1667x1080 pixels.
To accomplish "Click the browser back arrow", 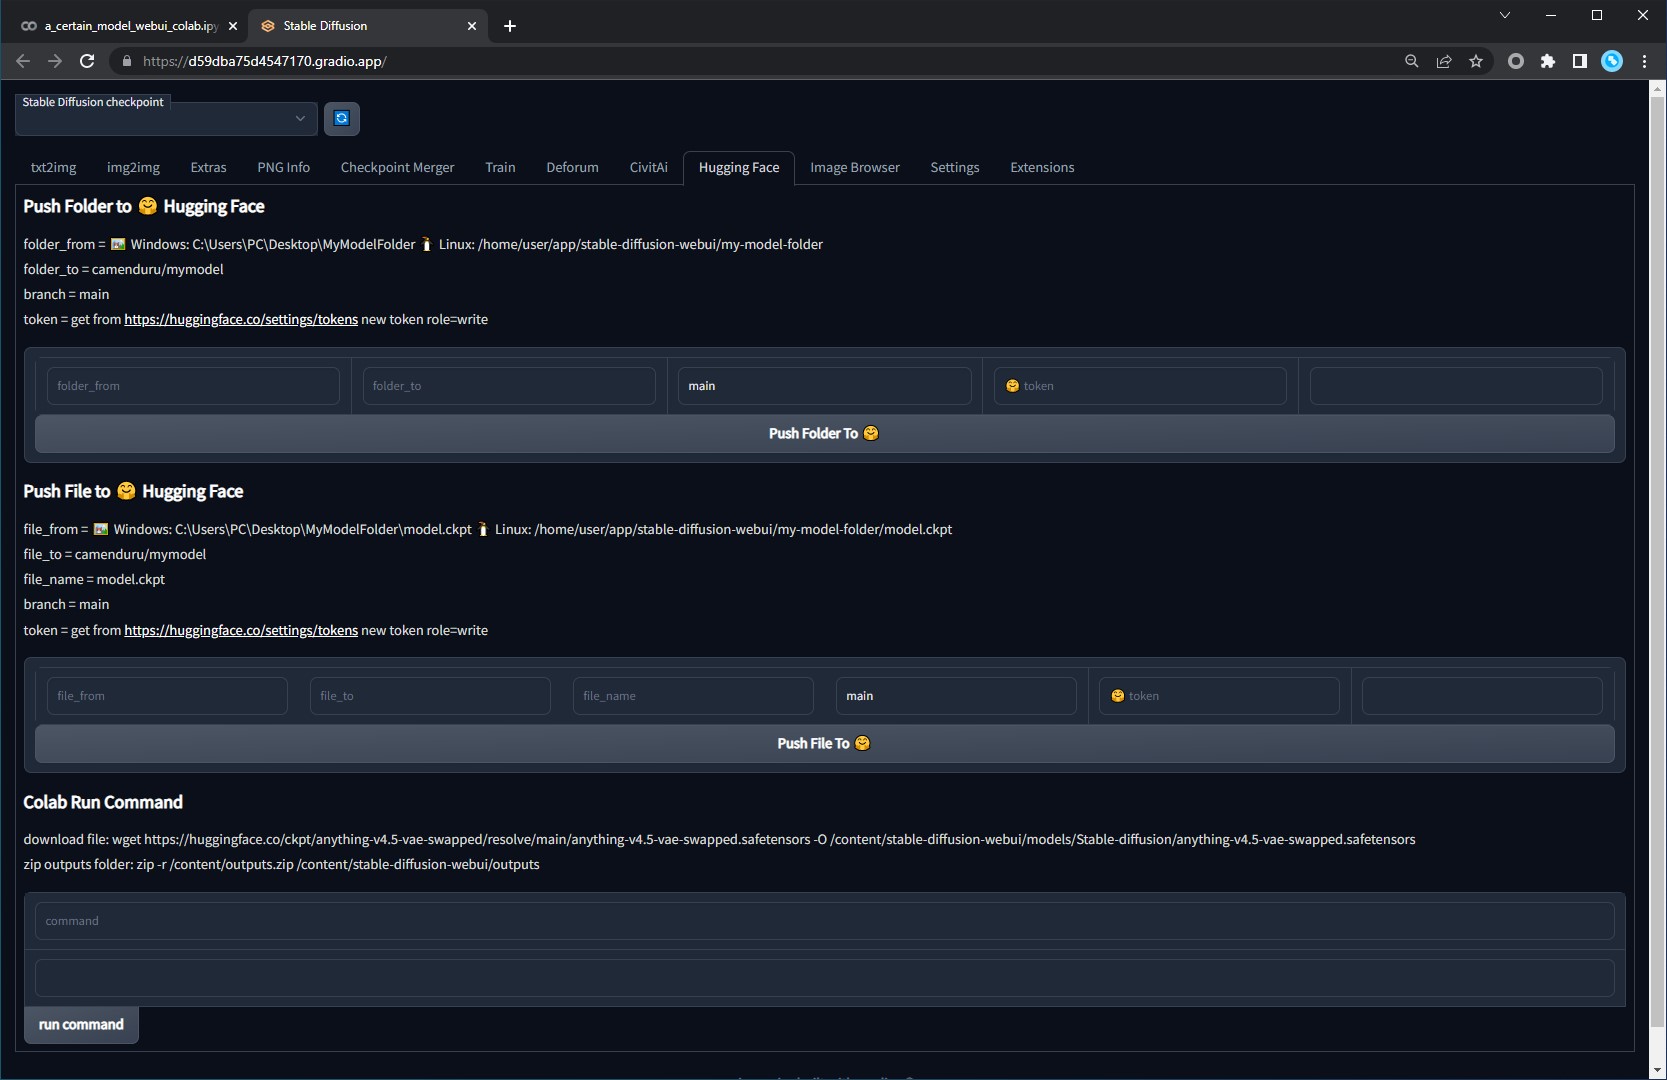I will pos(23,61).
